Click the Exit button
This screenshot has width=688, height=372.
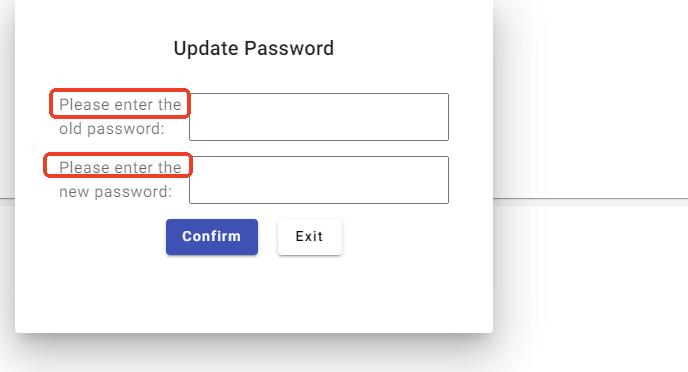310,237
